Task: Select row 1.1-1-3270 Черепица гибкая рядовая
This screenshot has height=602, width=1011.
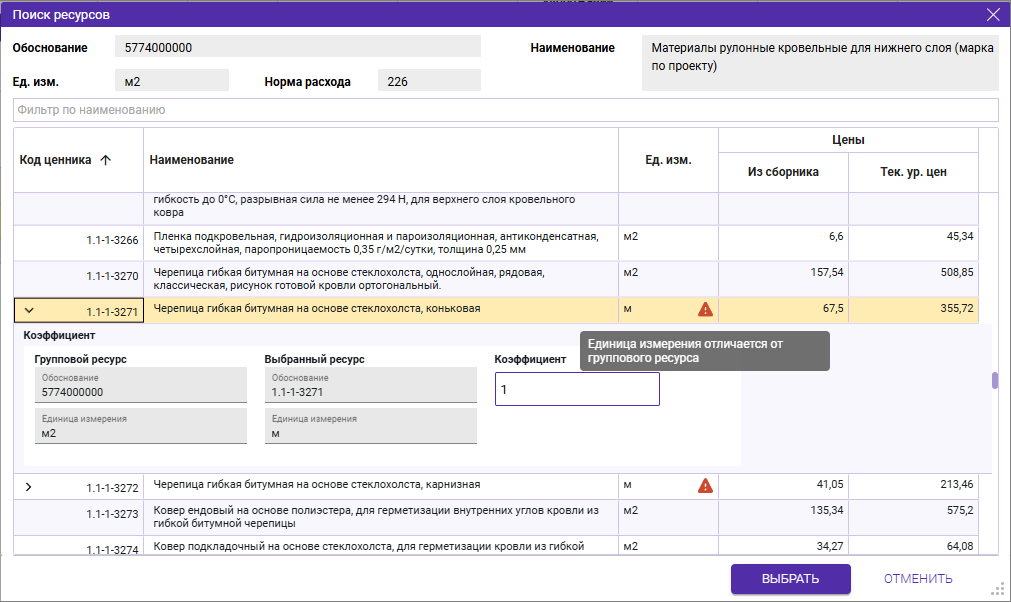Action: (380, 279)
